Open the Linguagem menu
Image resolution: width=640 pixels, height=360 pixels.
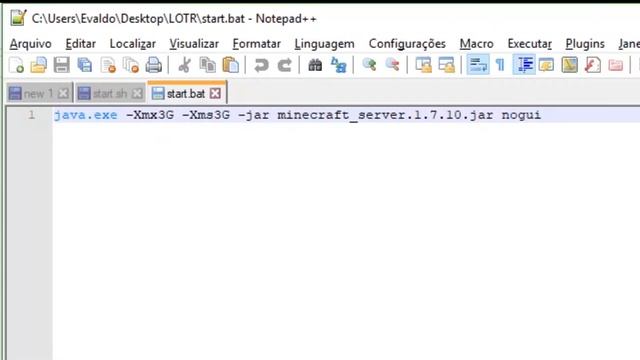[324, 44]
